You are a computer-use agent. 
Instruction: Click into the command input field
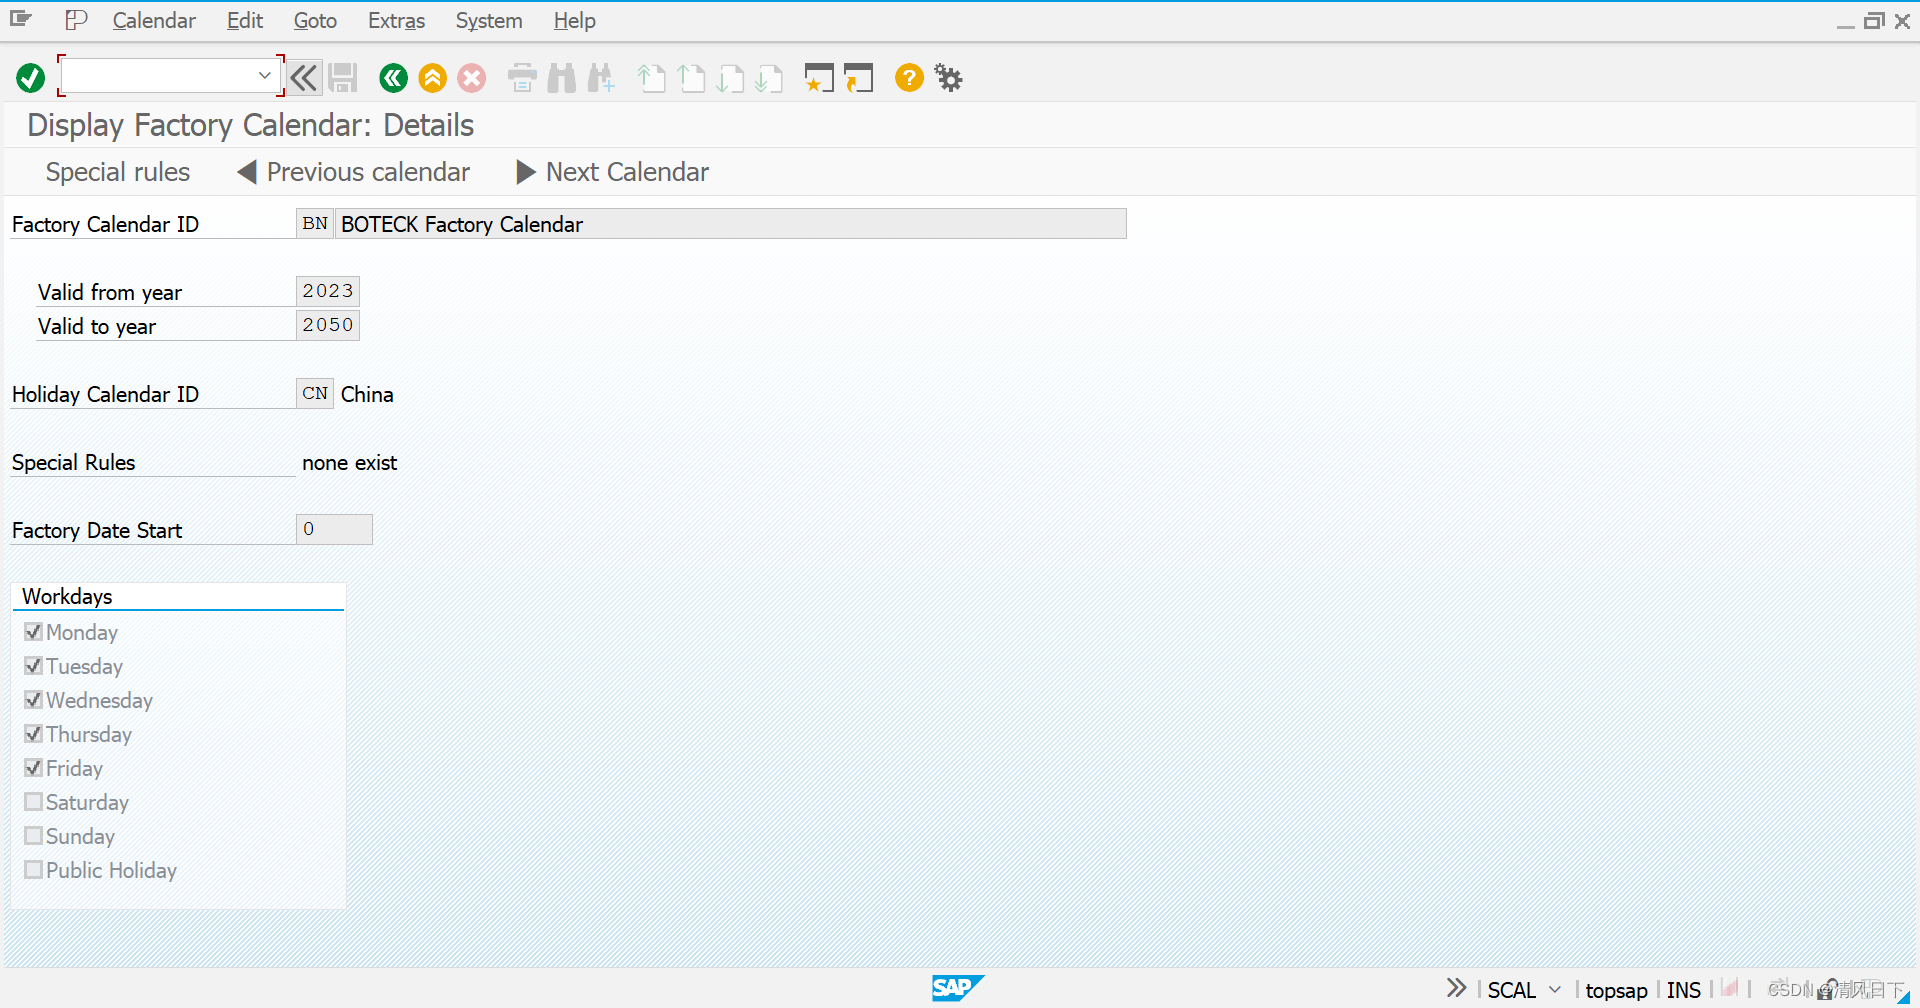(x=160, y=76)
